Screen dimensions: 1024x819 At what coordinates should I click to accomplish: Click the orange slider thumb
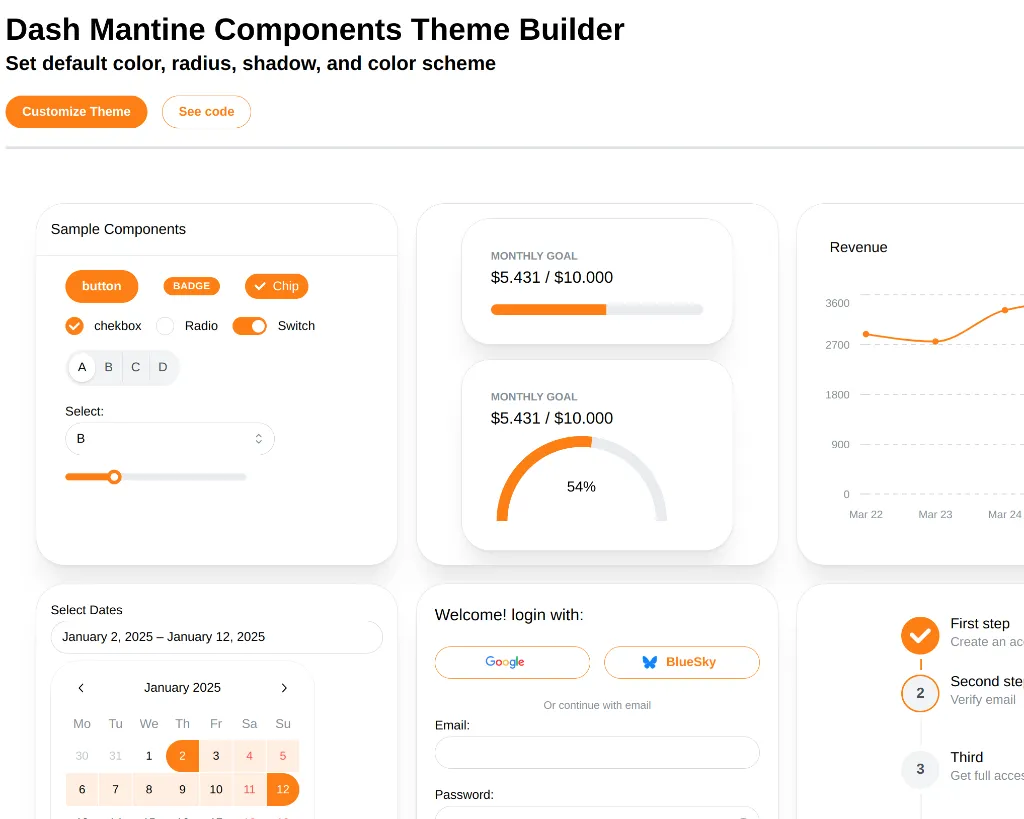(115, 477)
